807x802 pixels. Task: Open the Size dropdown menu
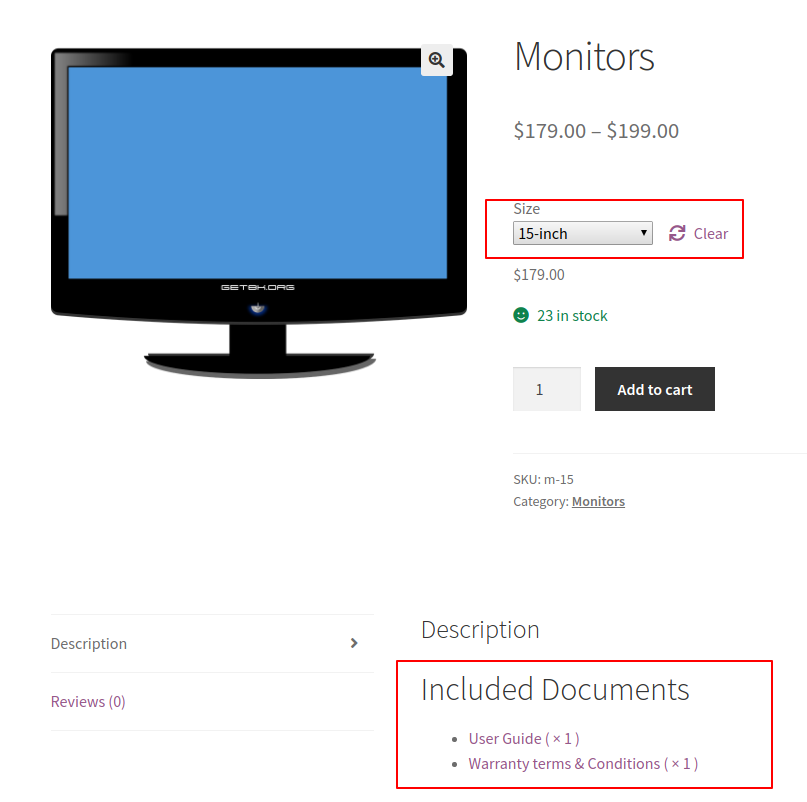pos(583,233)
